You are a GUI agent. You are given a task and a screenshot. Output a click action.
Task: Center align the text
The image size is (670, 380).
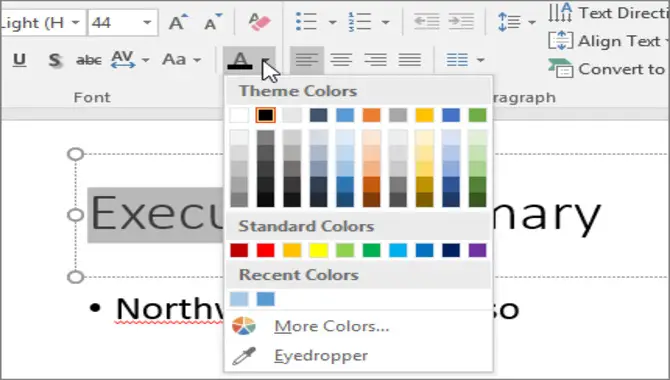341,59
